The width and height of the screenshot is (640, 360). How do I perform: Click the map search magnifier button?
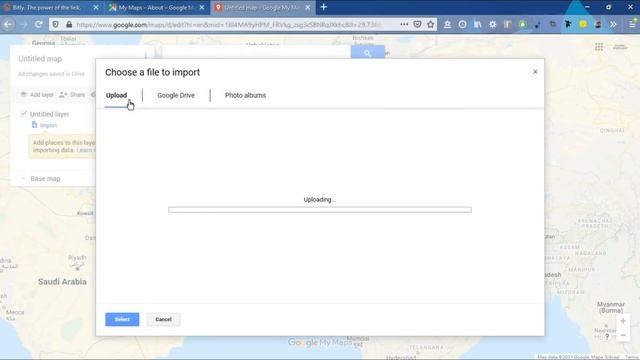tap(367, 53)
